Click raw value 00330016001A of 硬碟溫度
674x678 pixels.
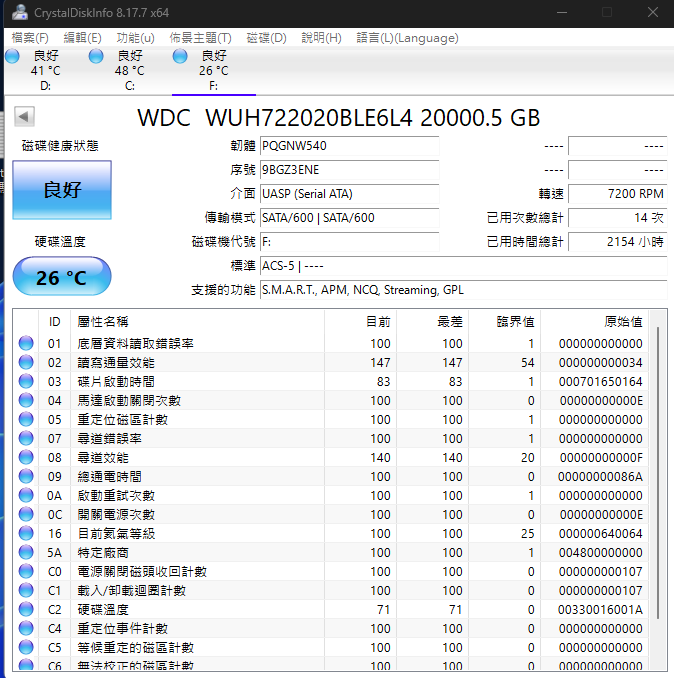click(600, 610)
